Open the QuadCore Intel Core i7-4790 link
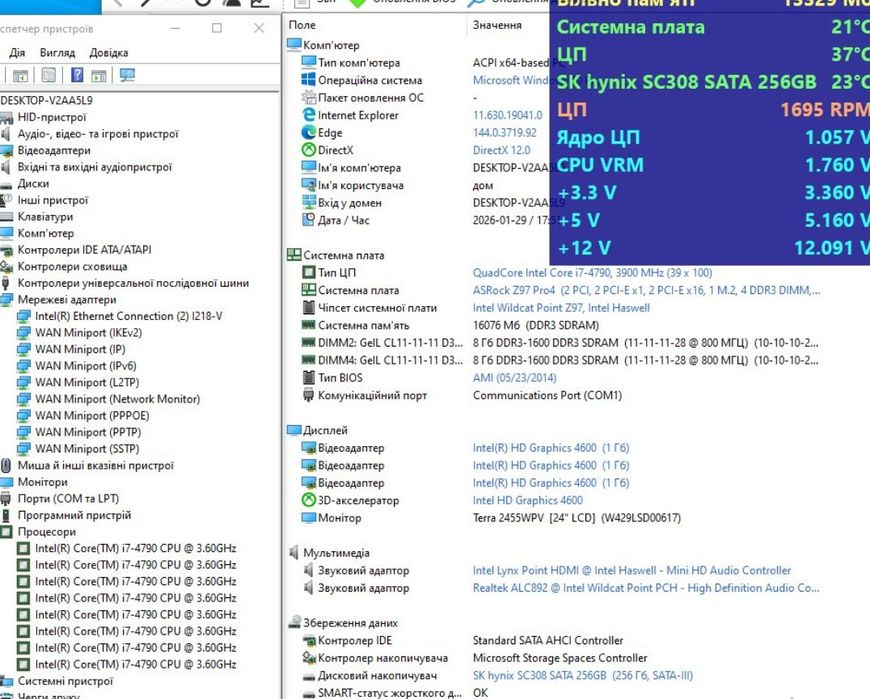 [x=592, y=272]
